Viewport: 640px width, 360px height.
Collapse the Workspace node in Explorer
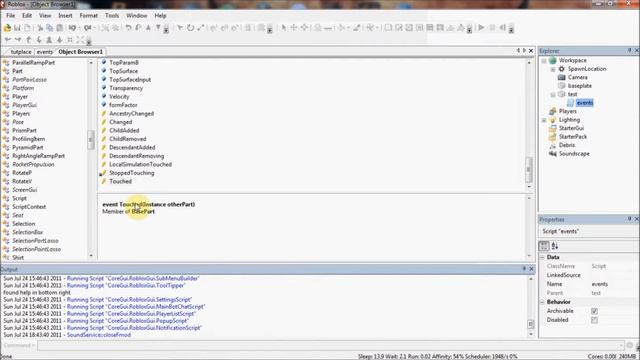[544, 60]
